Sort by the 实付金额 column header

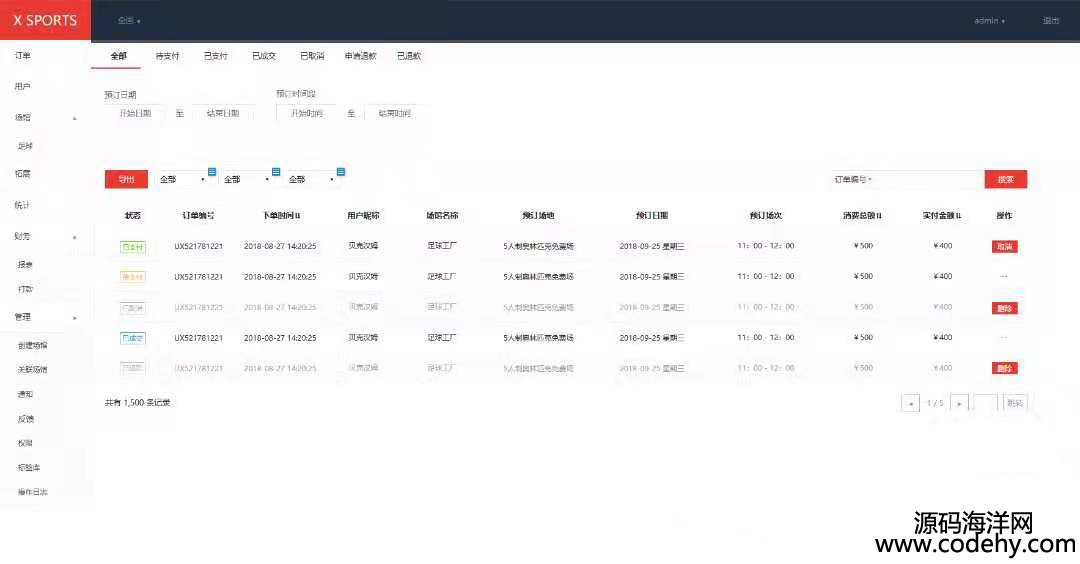pyautogui.click(x=942, y=216)
